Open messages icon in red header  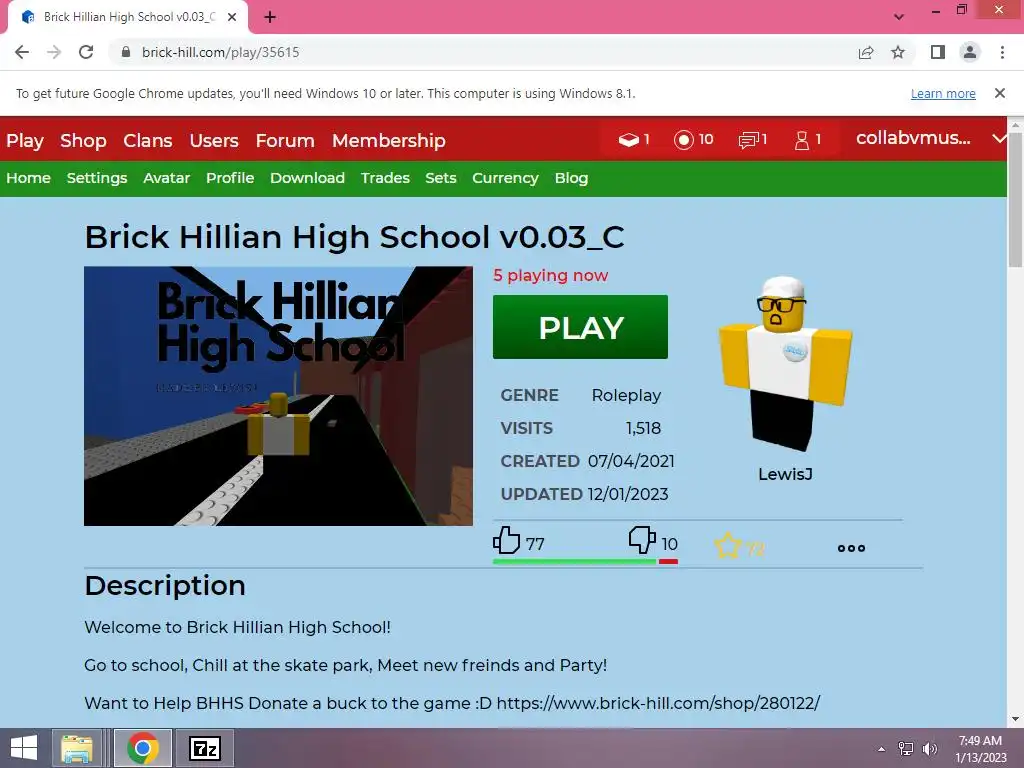tap(749, 140)
